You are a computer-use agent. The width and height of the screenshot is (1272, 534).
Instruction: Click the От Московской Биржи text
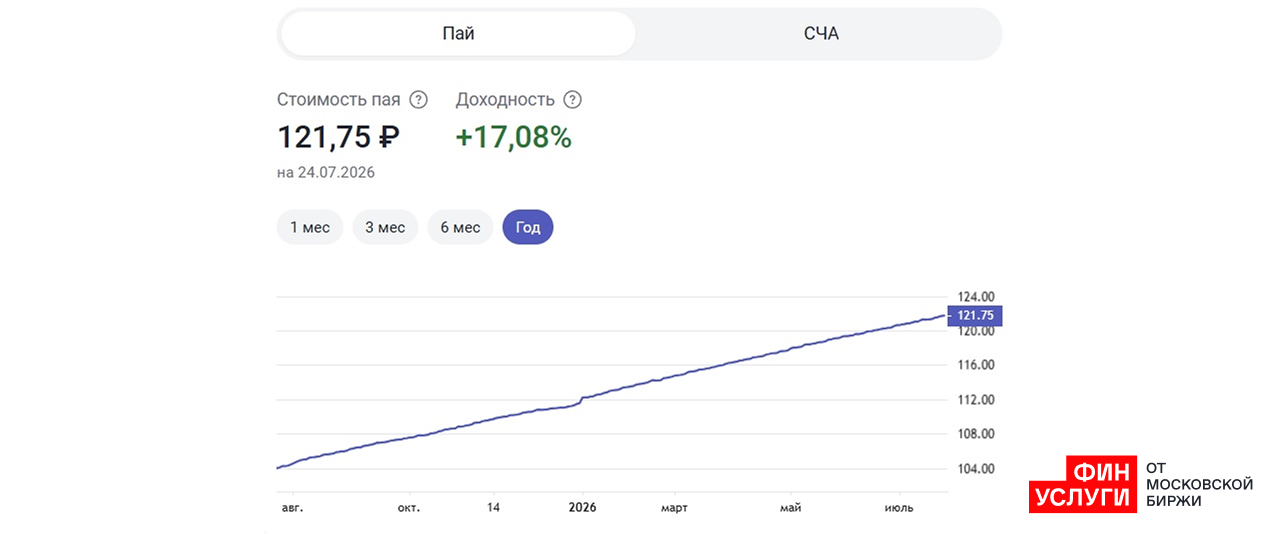[1198, 485]
